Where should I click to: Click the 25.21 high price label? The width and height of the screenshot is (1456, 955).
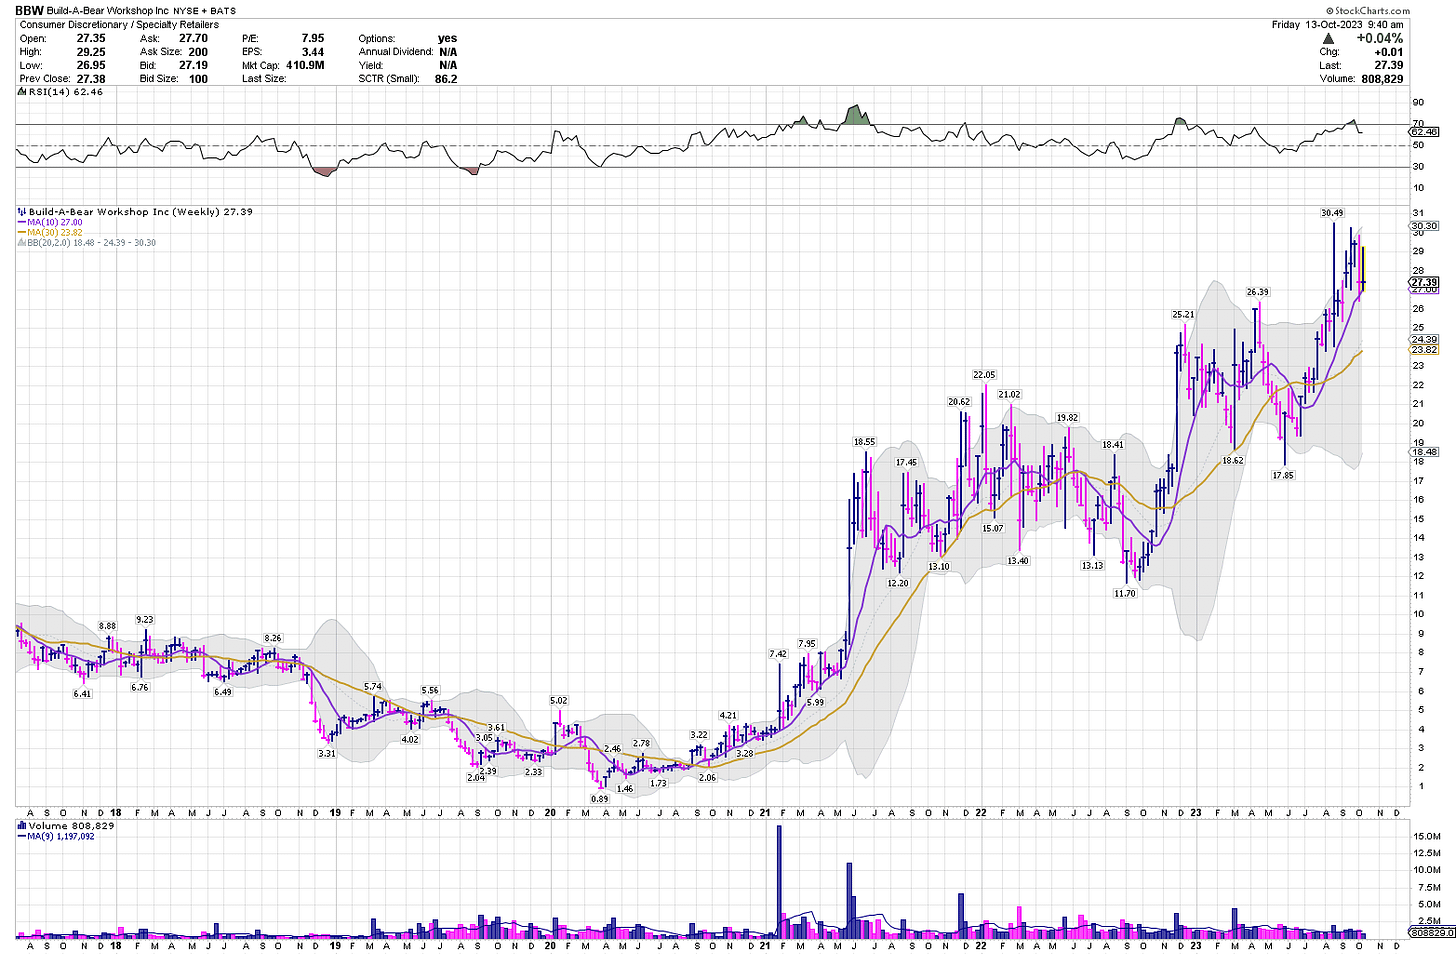(x=1183, y=314)
